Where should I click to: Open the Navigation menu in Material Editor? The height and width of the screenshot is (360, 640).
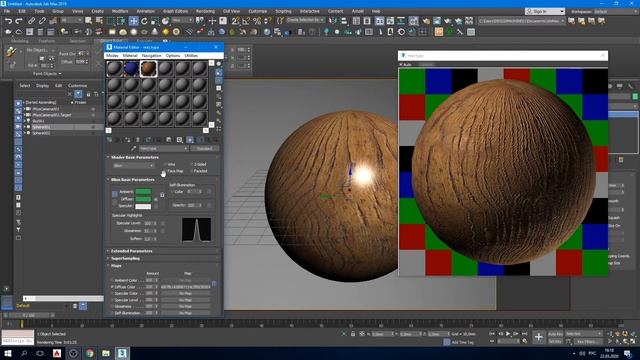point(151,56)
